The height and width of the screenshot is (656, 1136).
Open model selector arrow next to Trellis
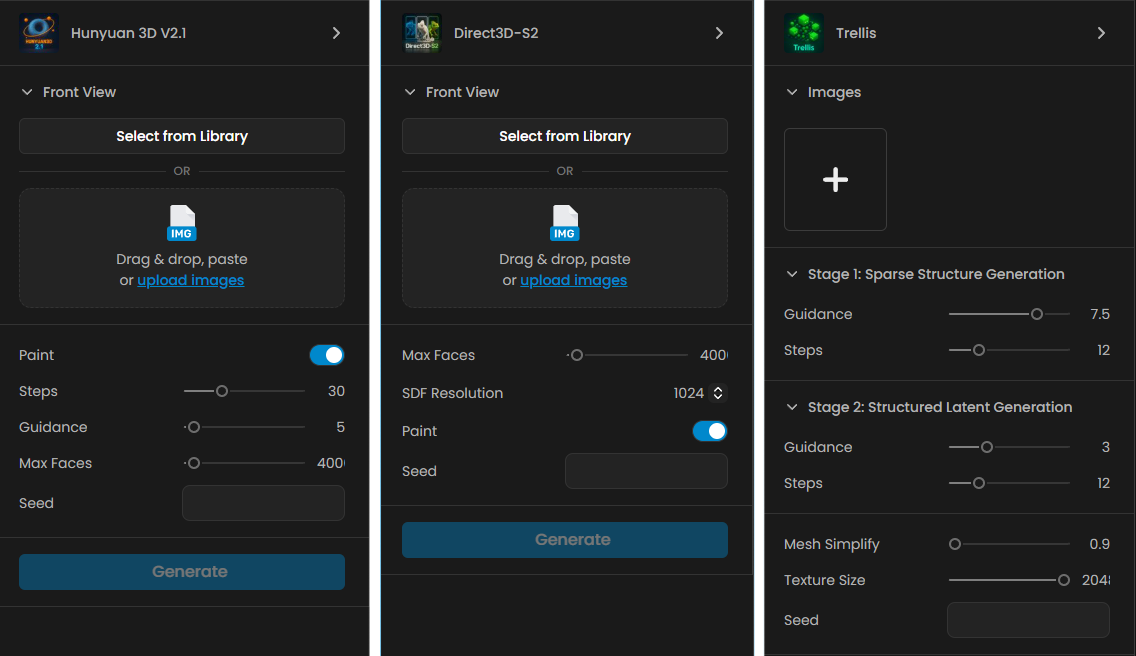click(x=1101, y=33)
